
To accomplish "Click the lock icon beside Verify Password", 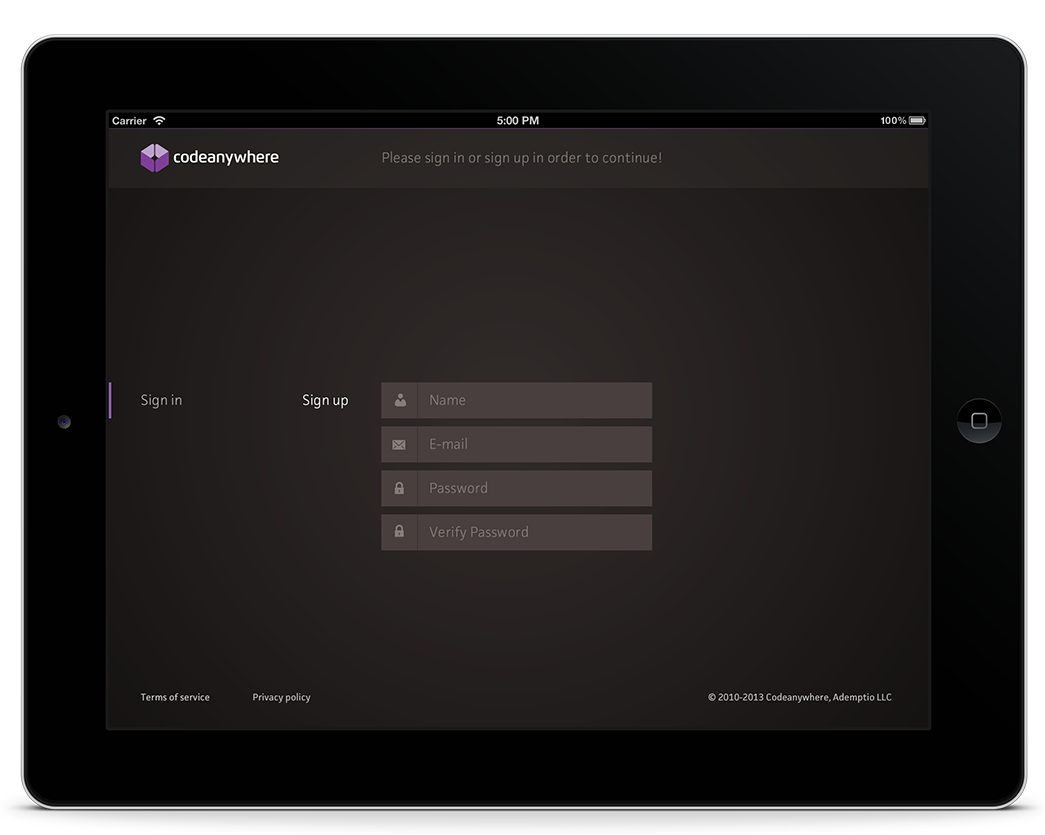I will point(399,532).
